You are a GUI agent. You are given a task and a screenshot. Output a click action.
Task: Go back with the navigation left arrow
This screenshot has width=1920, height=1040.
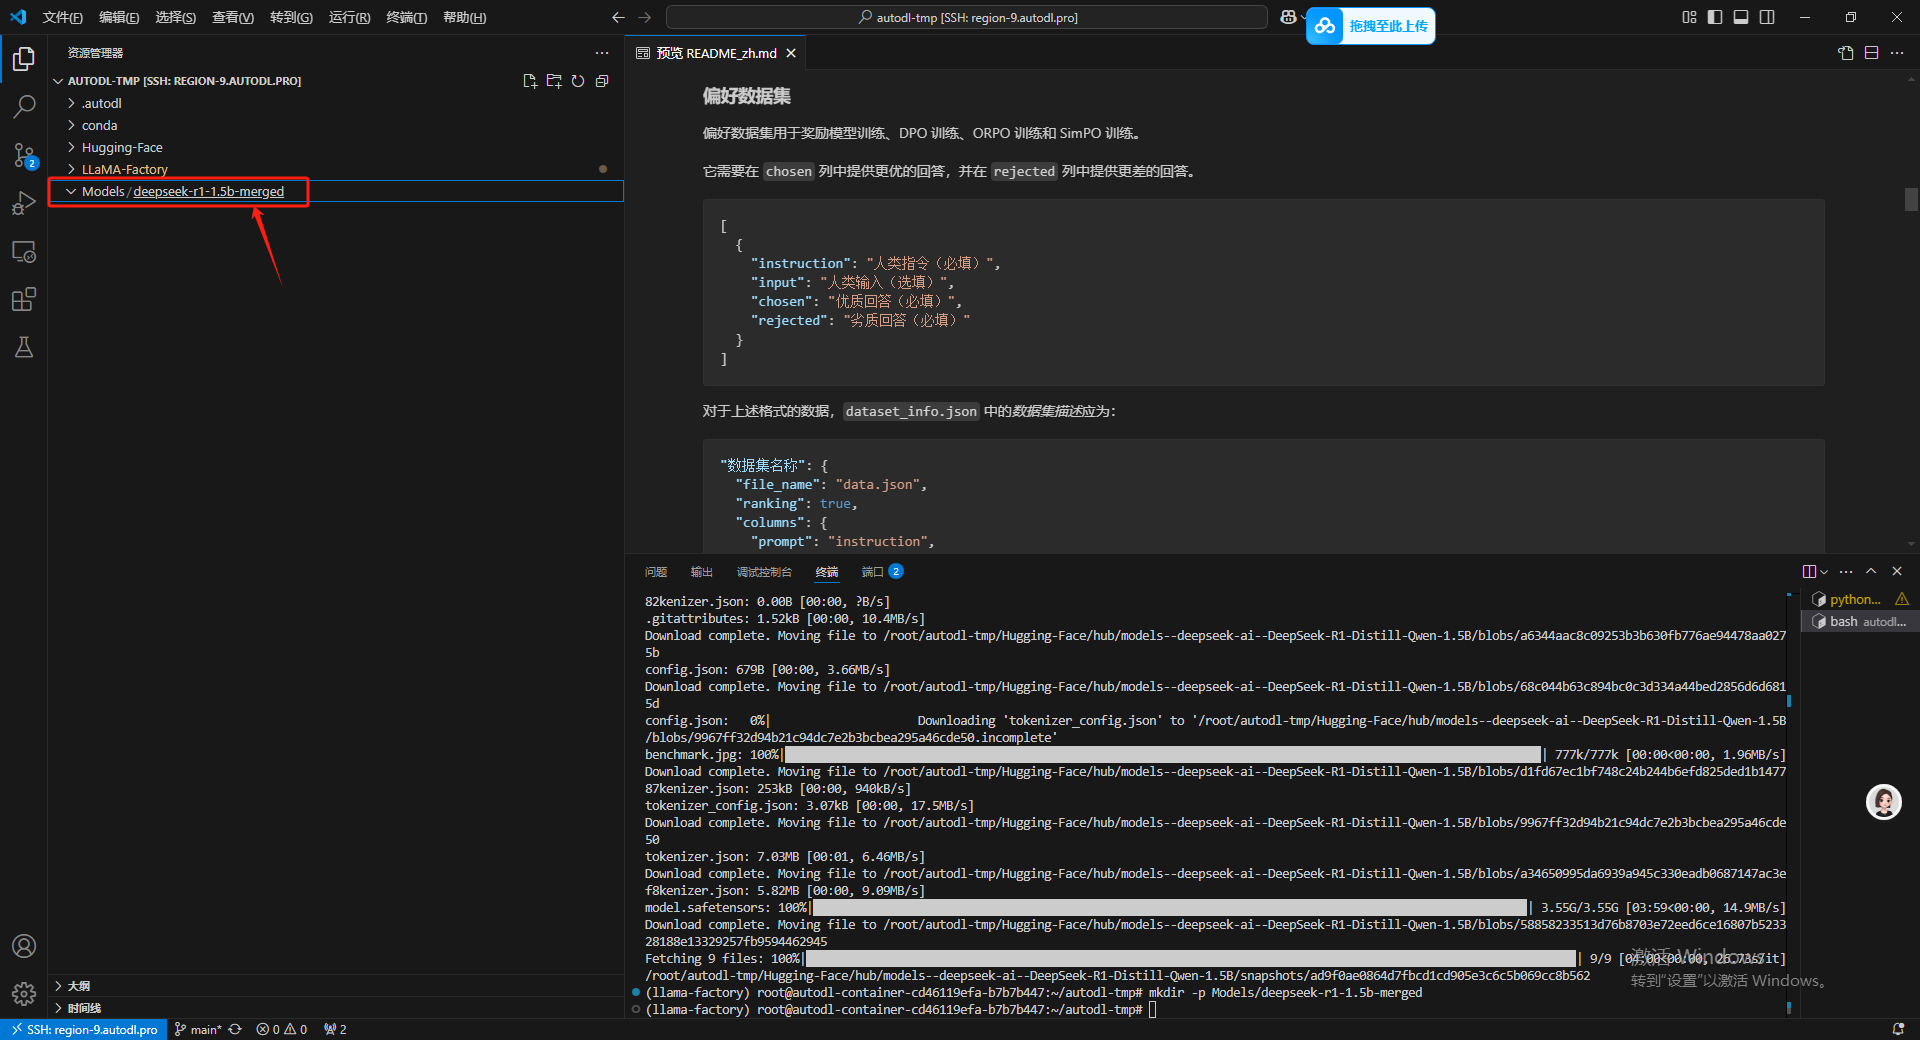point(618,17)
